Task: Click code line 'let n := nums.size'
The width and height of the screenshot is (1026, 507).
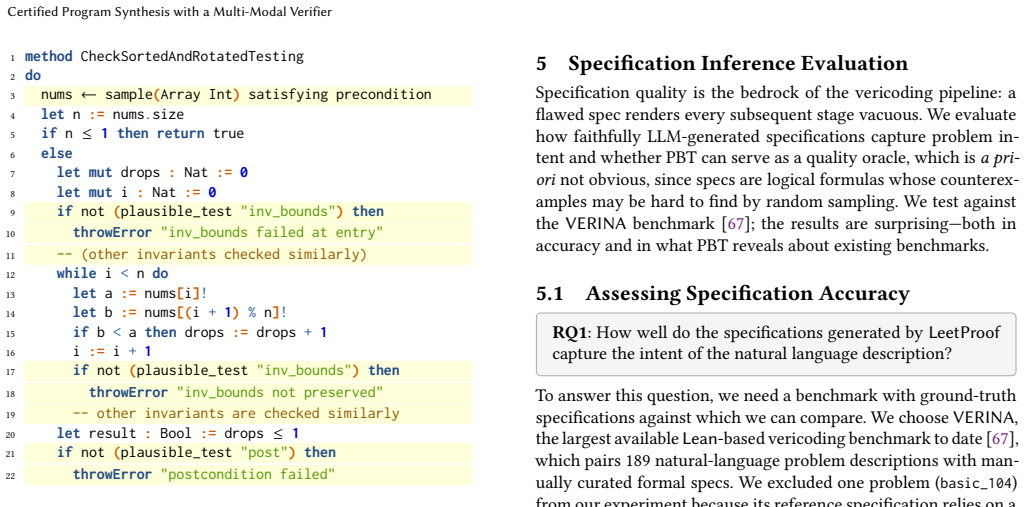Action: click(113, 114)
